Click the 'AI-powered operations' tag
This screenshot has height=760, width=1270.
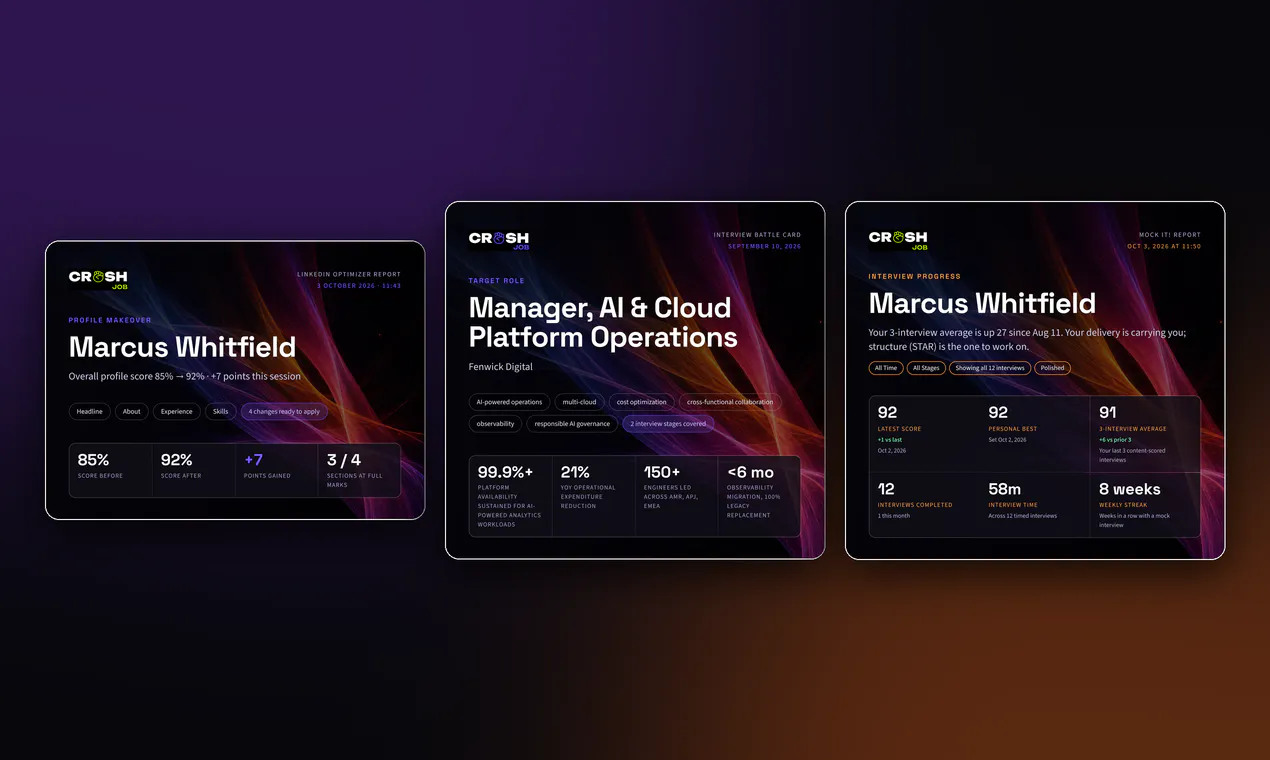coord(509,402)
